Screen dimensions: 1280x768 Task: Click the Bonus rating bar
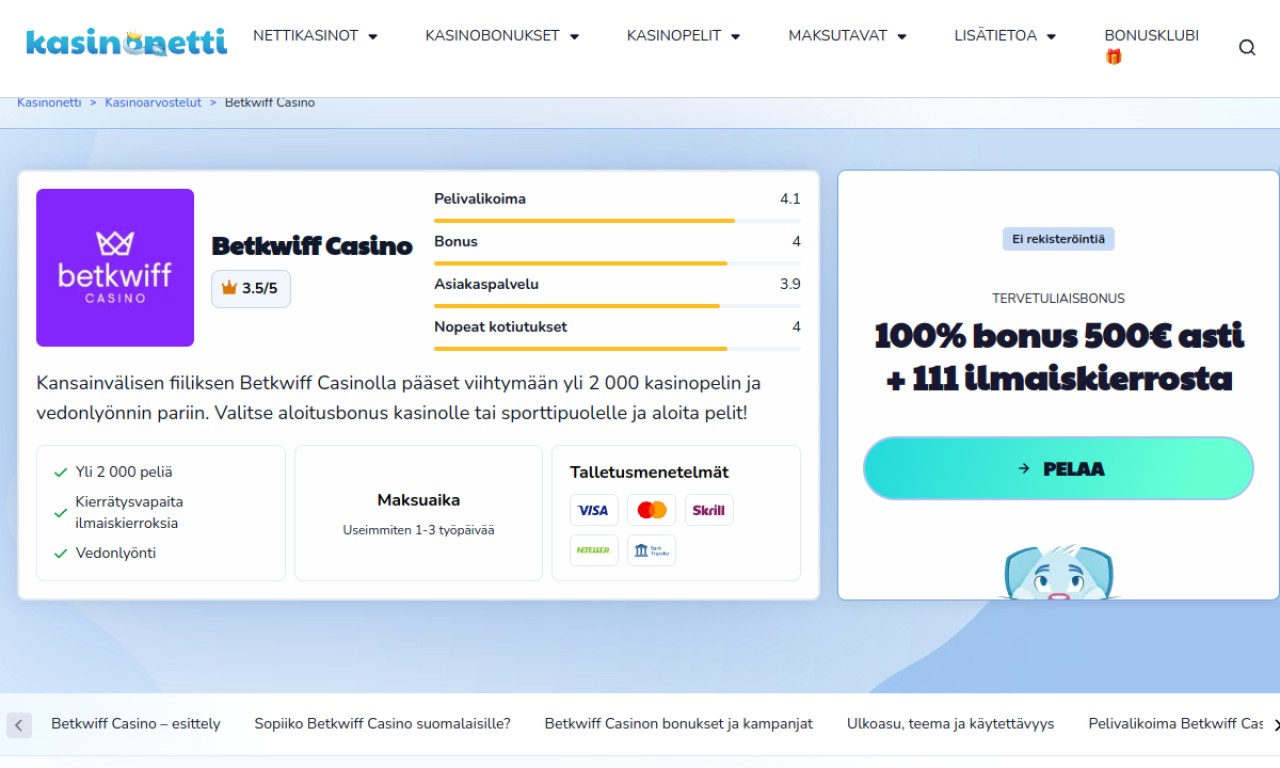(x=617, y=263)
